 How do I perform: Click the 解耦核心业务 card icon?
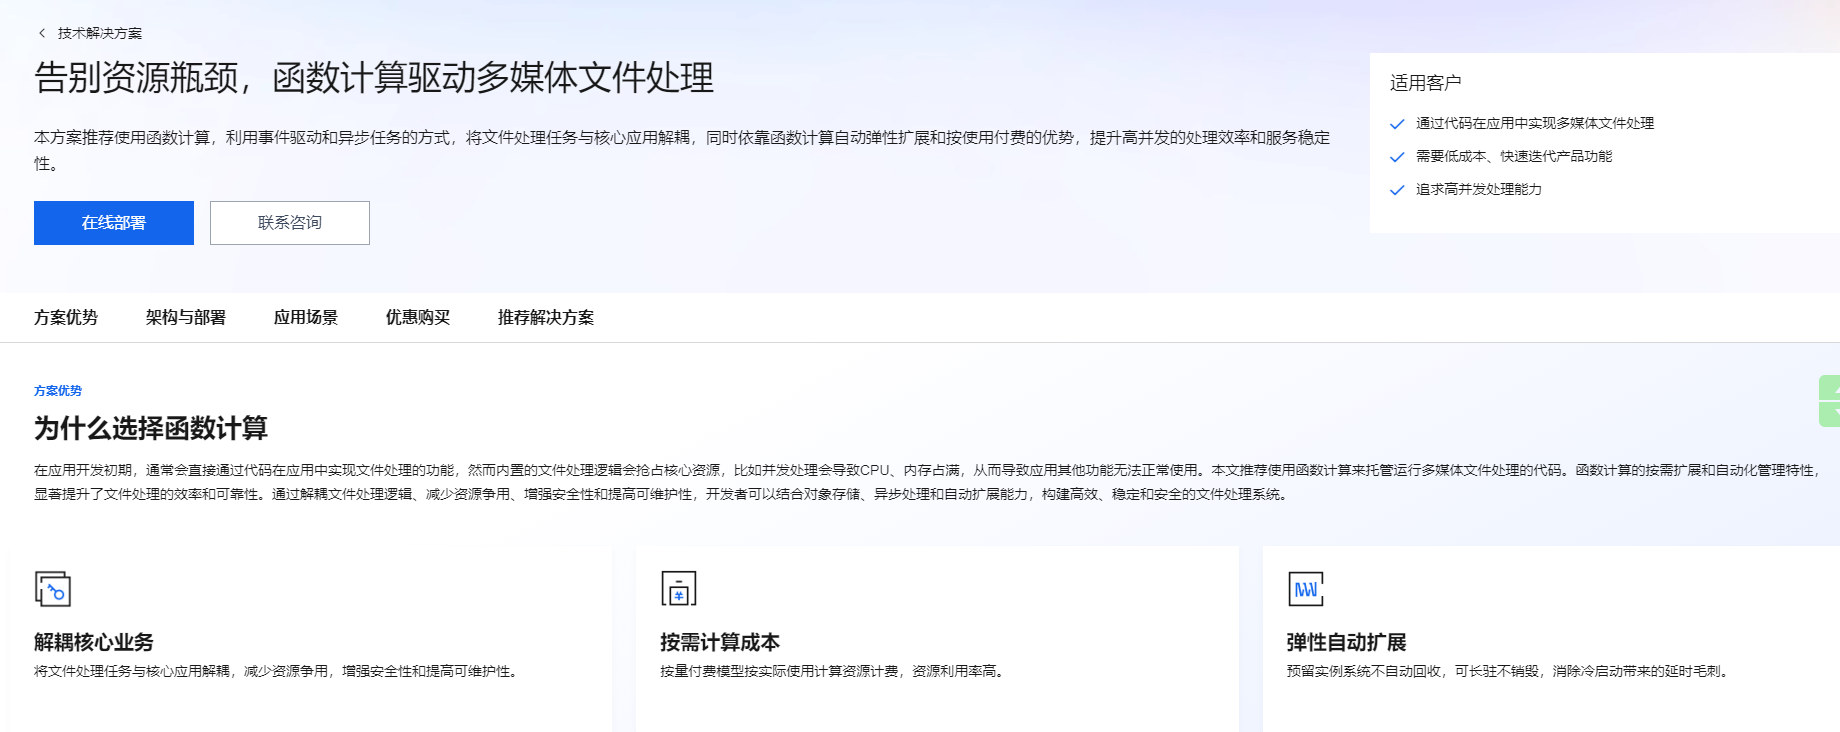[53, 589]
